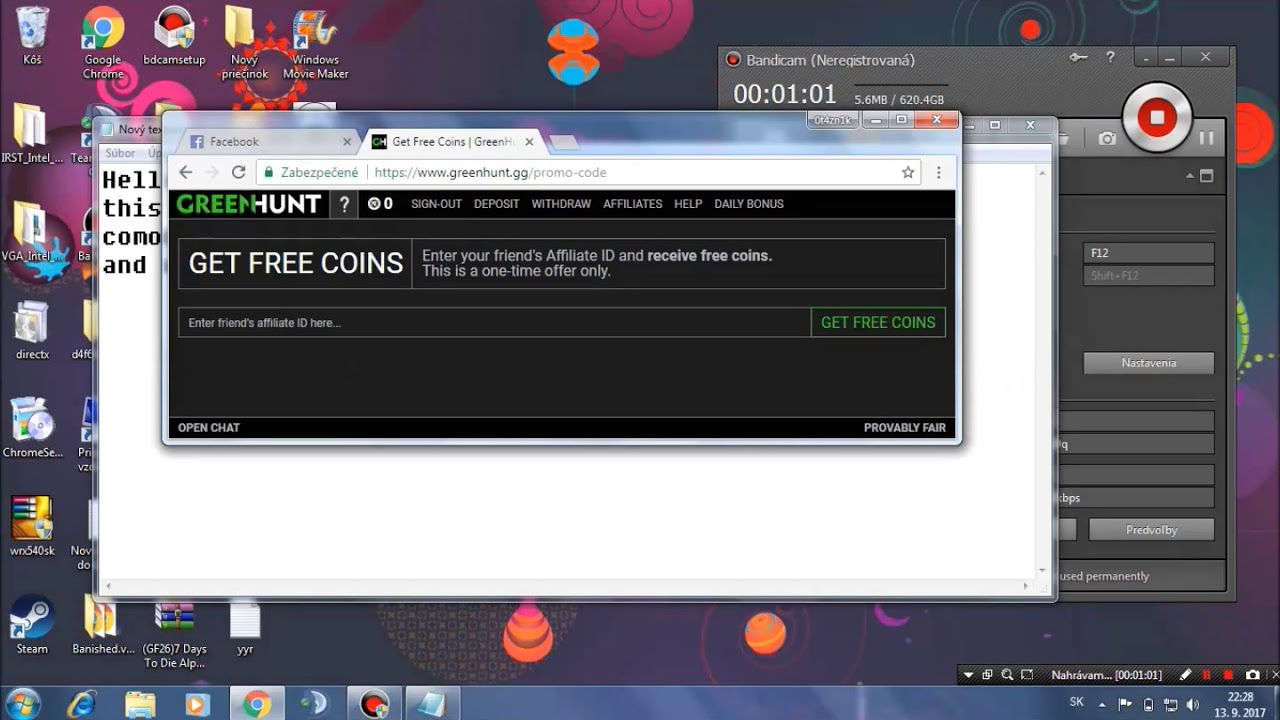The width and height of the screenshot is (1280, 720).
Task: Click the GreenHunt question mark button
Action: (x=344, y=204)
